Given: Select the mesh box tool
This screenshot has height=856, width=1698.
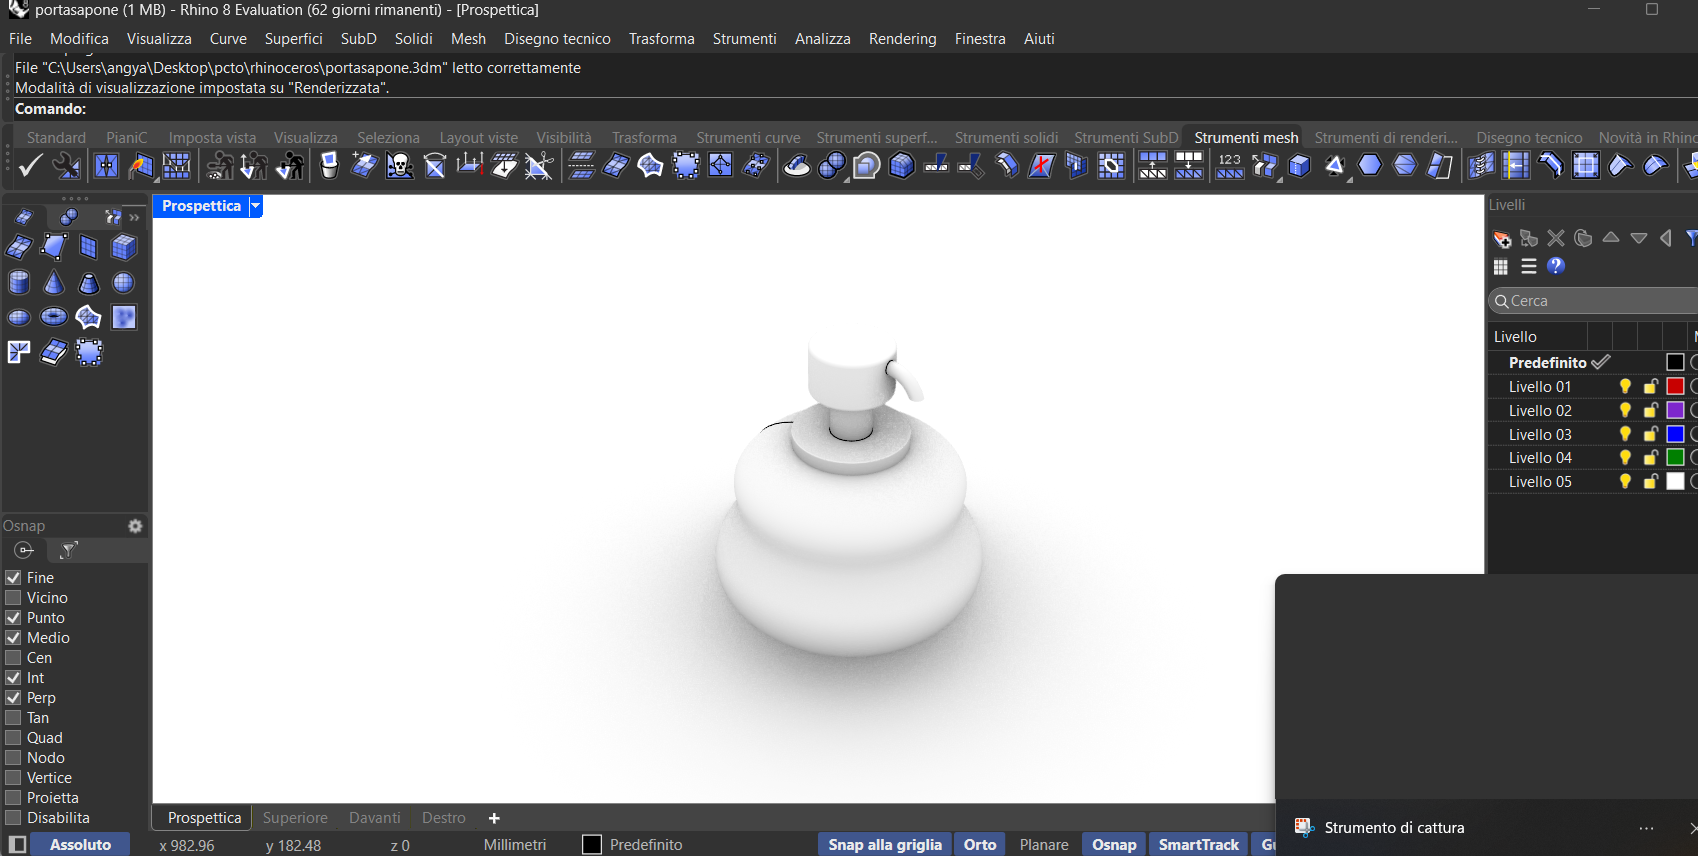Looking at the screenshot, I should [x=124, y=247].
